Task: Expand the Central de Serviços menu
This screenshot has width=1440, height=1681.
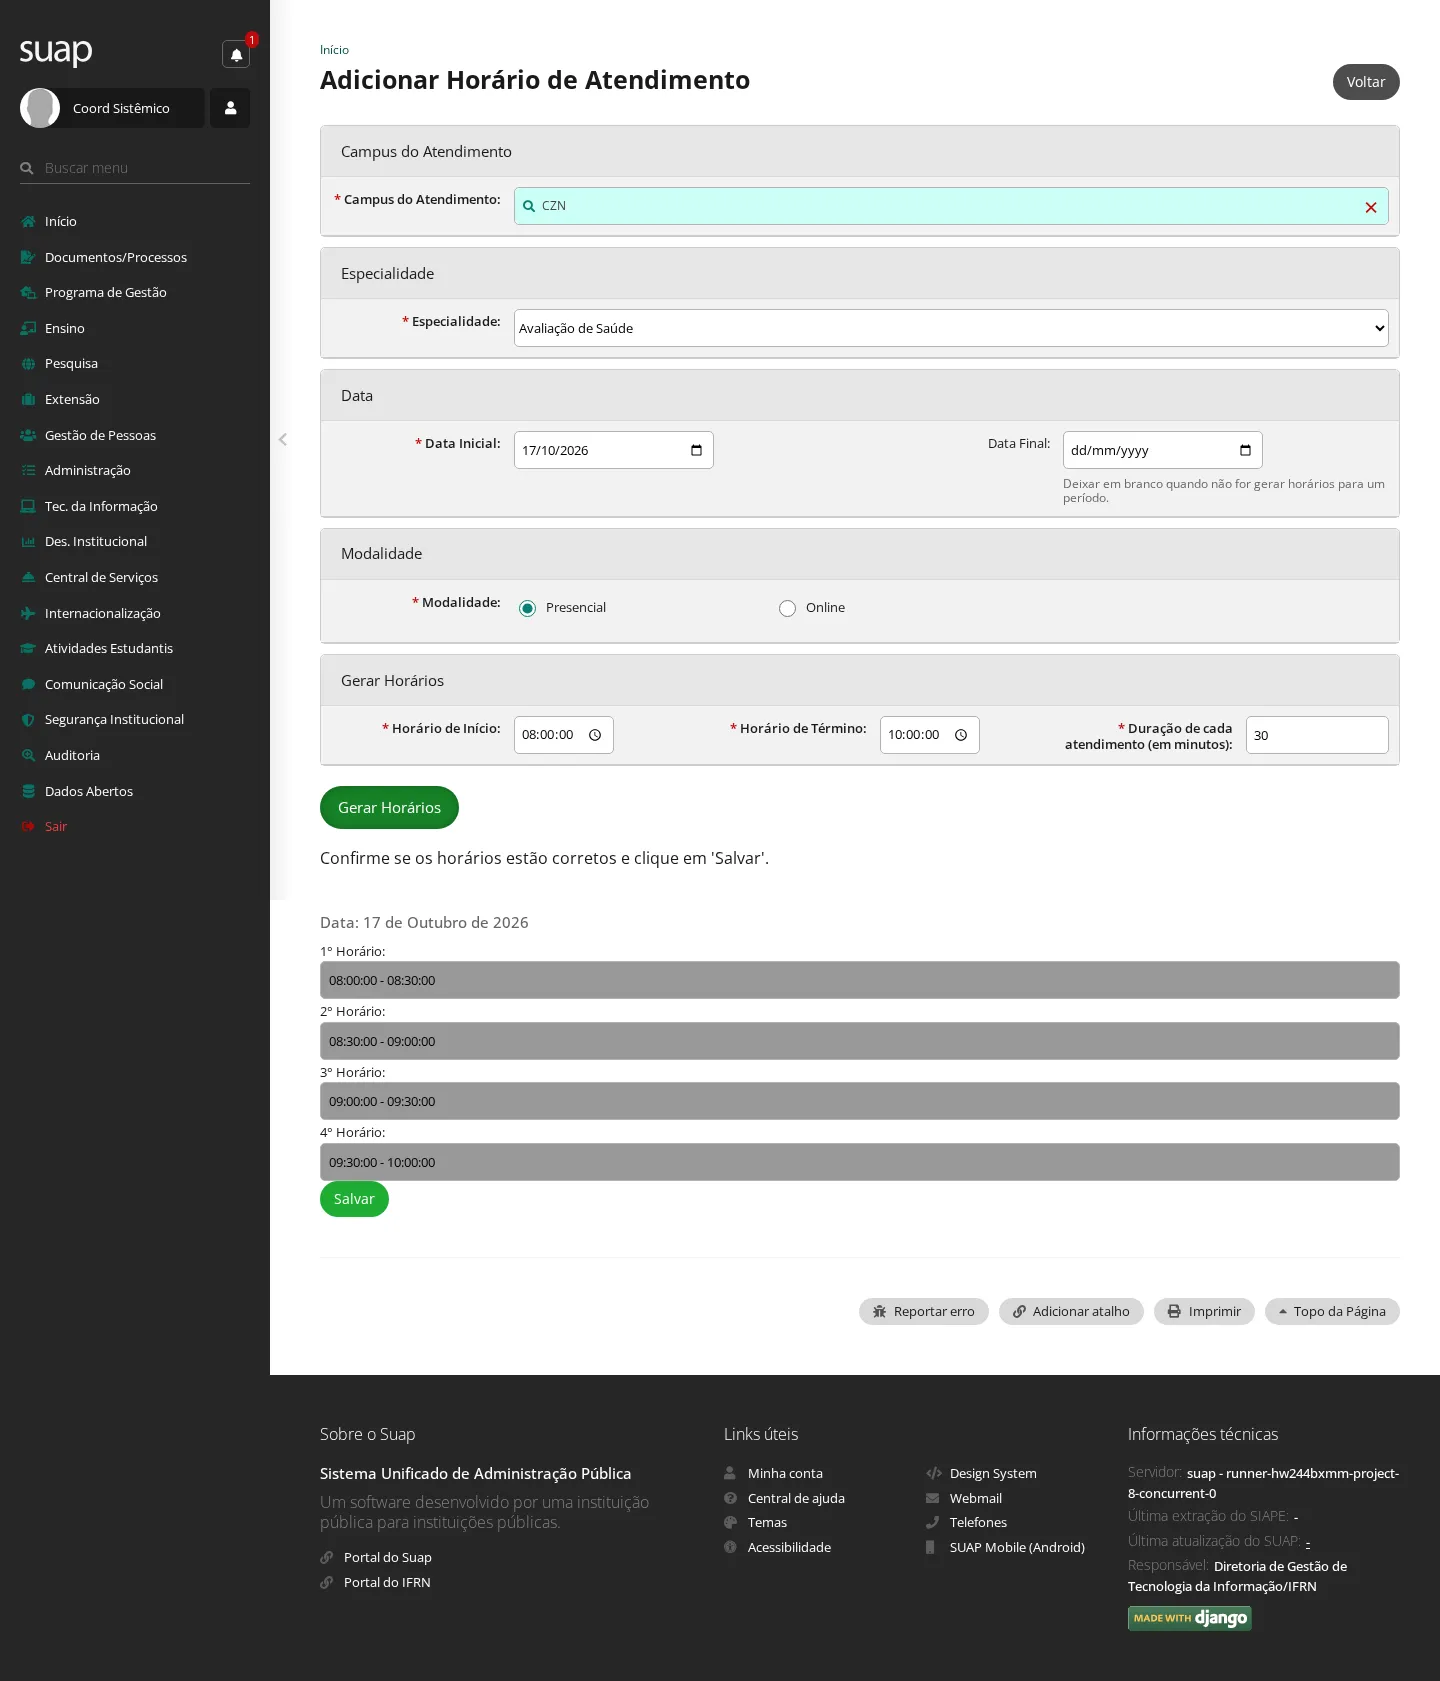Action: [x=101, y=577]
